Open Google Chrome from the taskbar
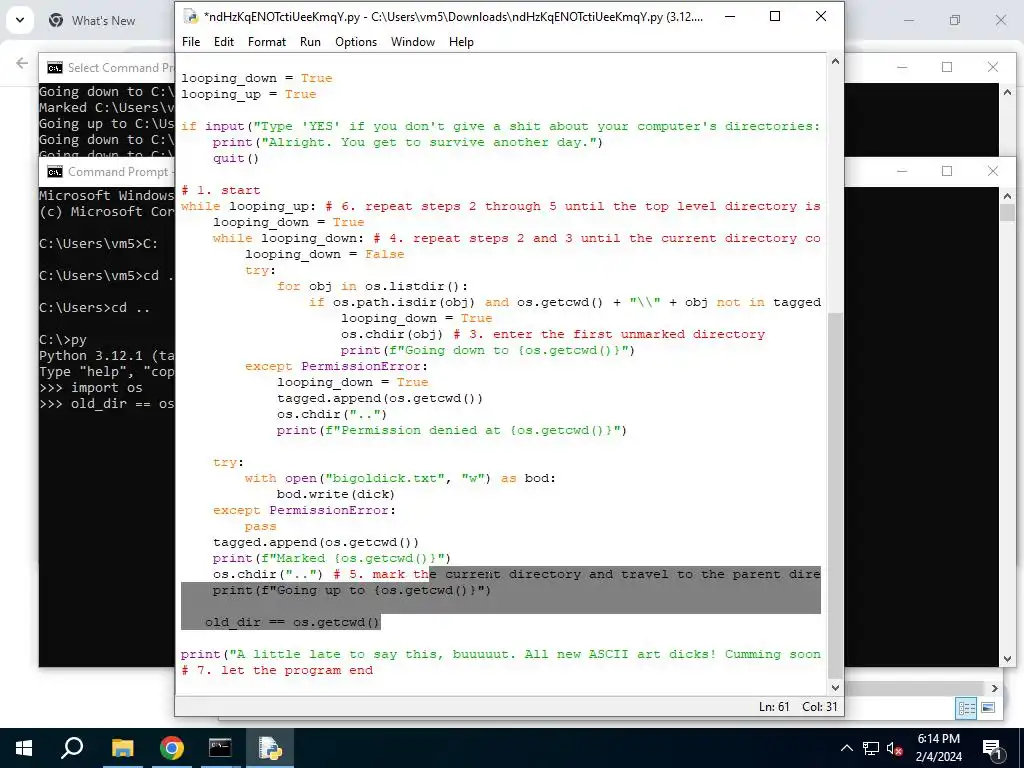Image resolution: width=1024 pixels, height=768 pixels. pos(171,748)
